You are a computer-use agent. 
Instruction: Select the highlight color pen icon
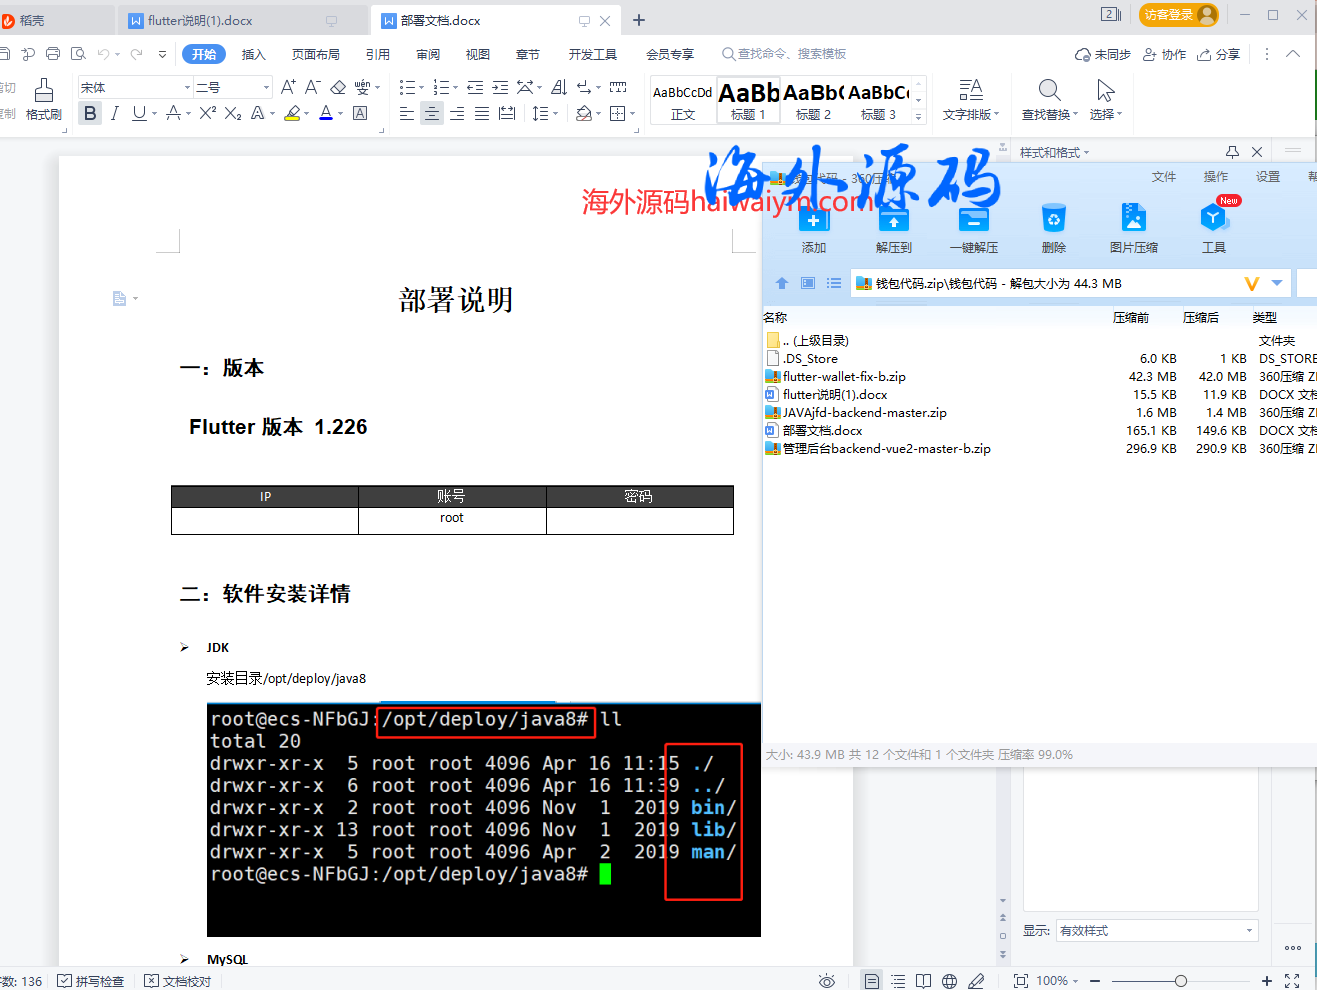[x=293, y=113]
